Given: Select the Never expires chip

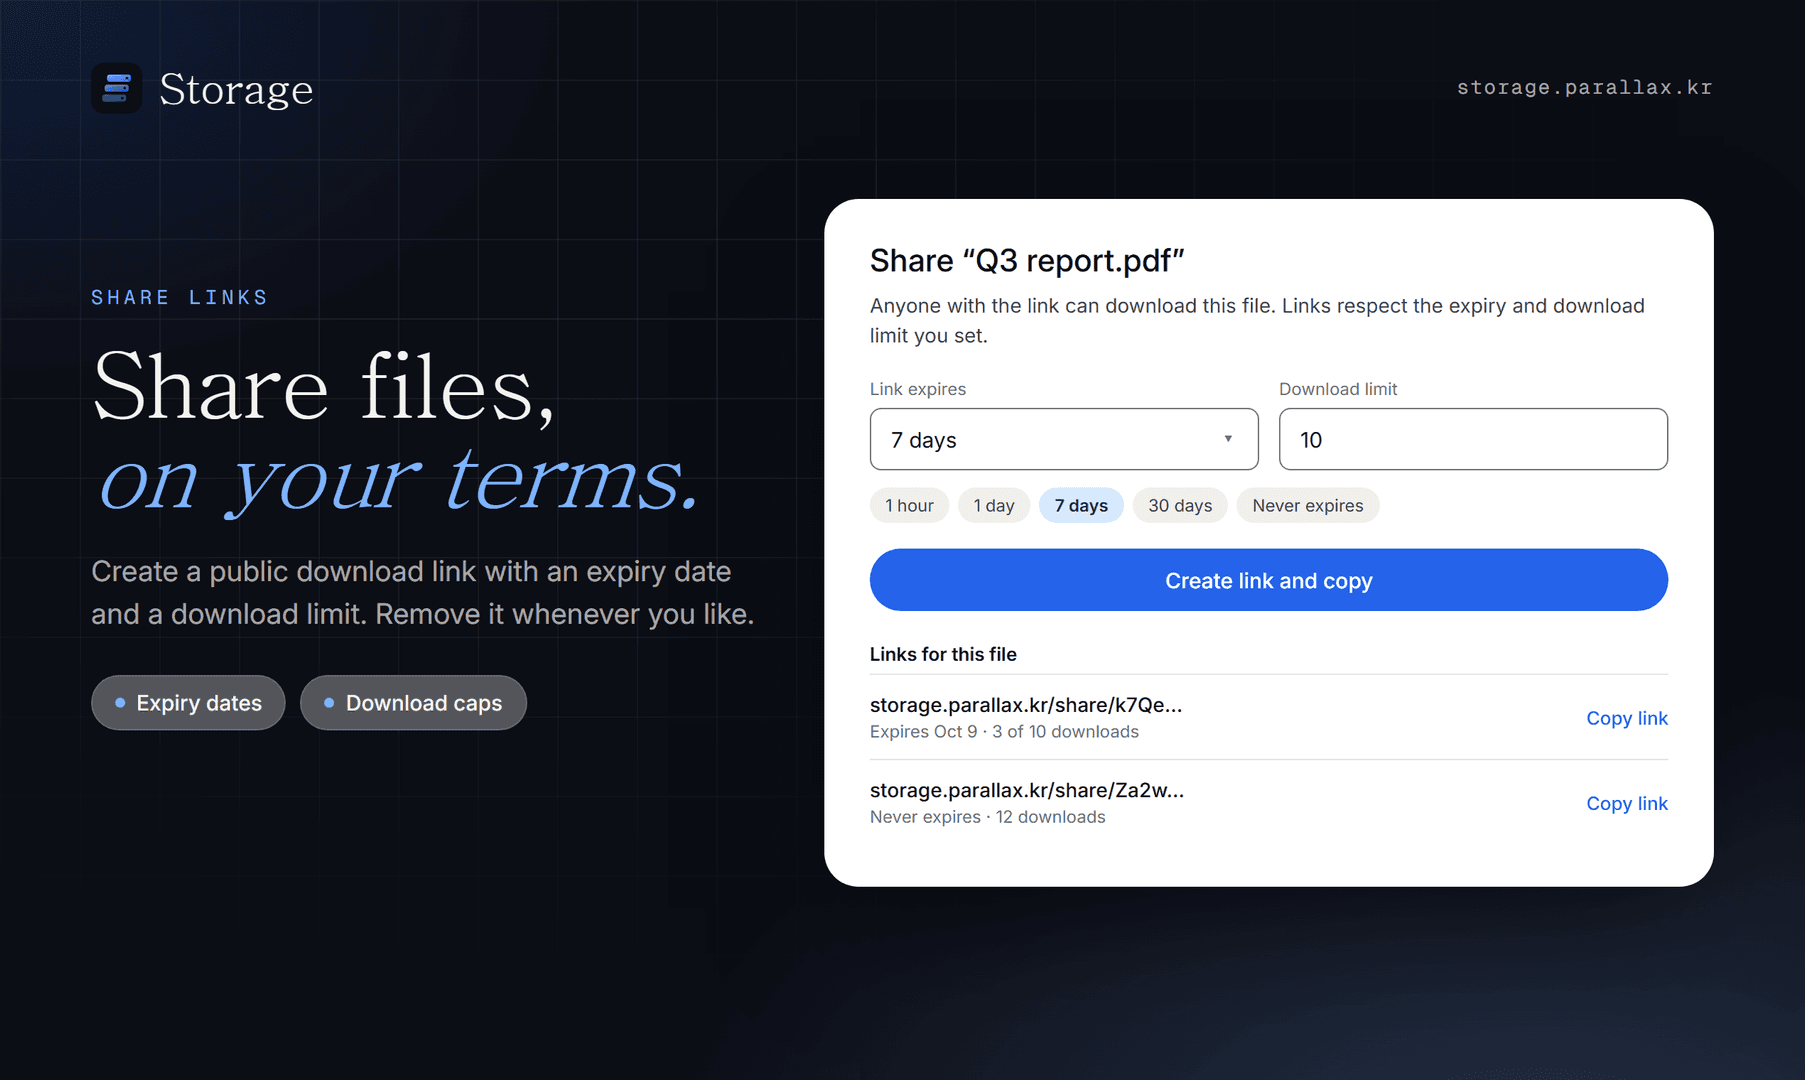Looking at the screenshot, I should pos(1308,505).
